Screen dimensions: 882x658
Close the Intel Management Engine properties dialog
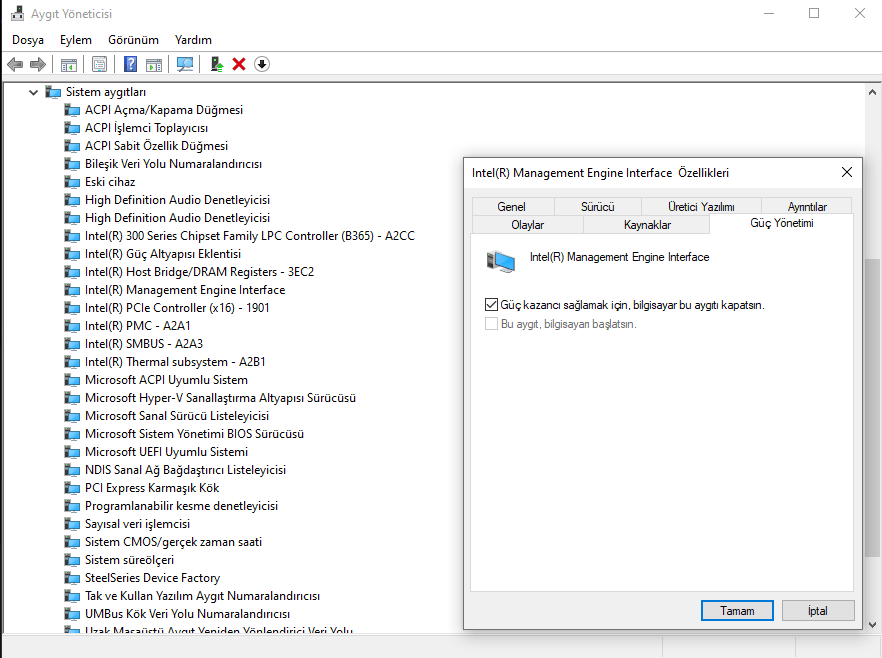point(847,173)
